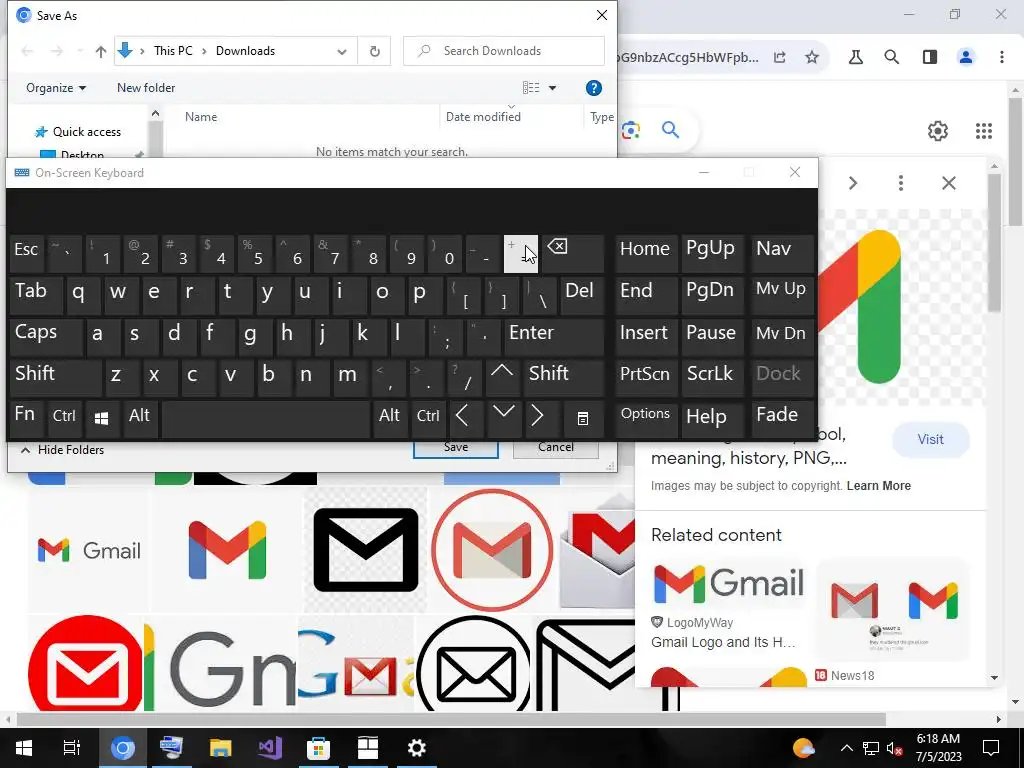1024x768 pixels.
Task: Sort by the Name column header
Action: [x=200, y=117]
